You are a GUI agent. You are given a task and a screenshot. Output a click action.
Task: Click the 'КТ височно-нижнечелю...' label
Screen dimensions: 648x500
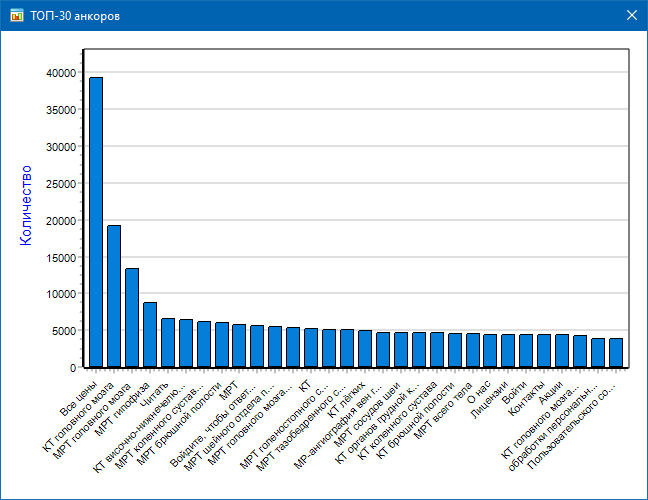point(139,429)
